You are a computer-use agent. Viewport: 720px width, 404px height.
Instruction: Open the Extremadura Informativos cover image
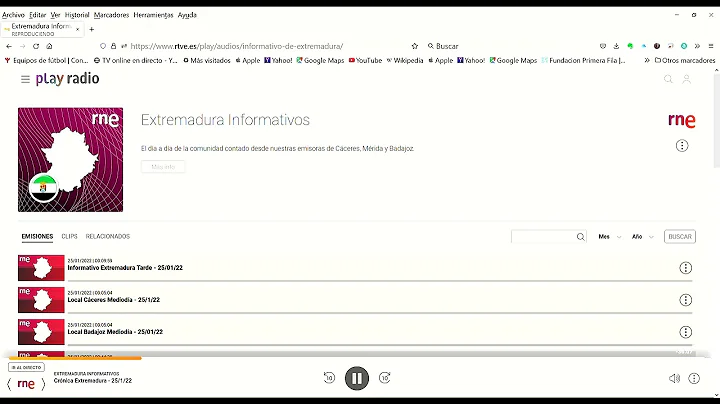coord(70,160)
